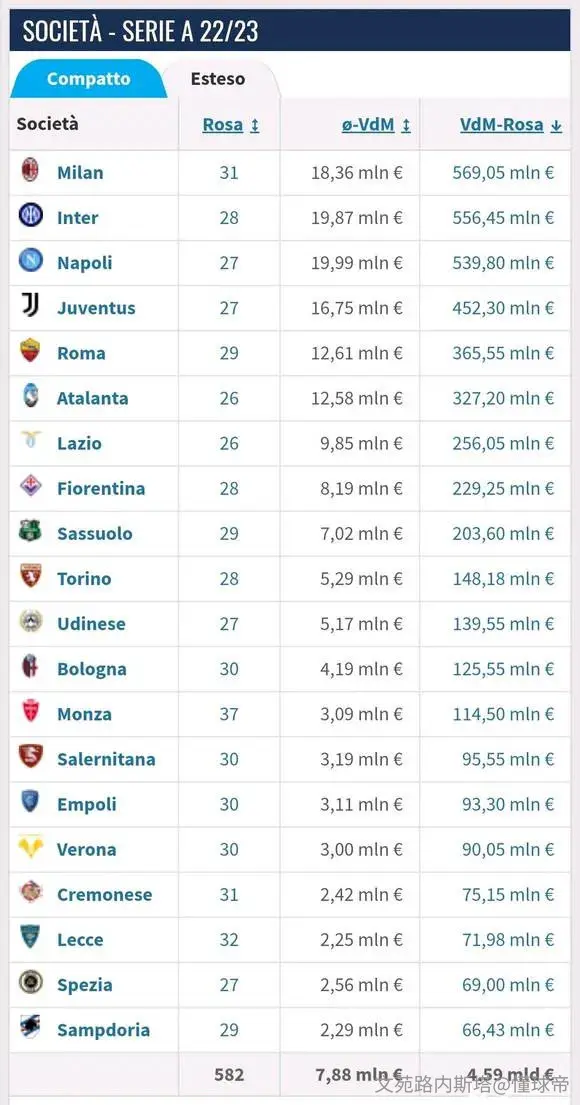Open Lazio's 9,85 mln € average value

pyautogui.click(x=362, y=443)
